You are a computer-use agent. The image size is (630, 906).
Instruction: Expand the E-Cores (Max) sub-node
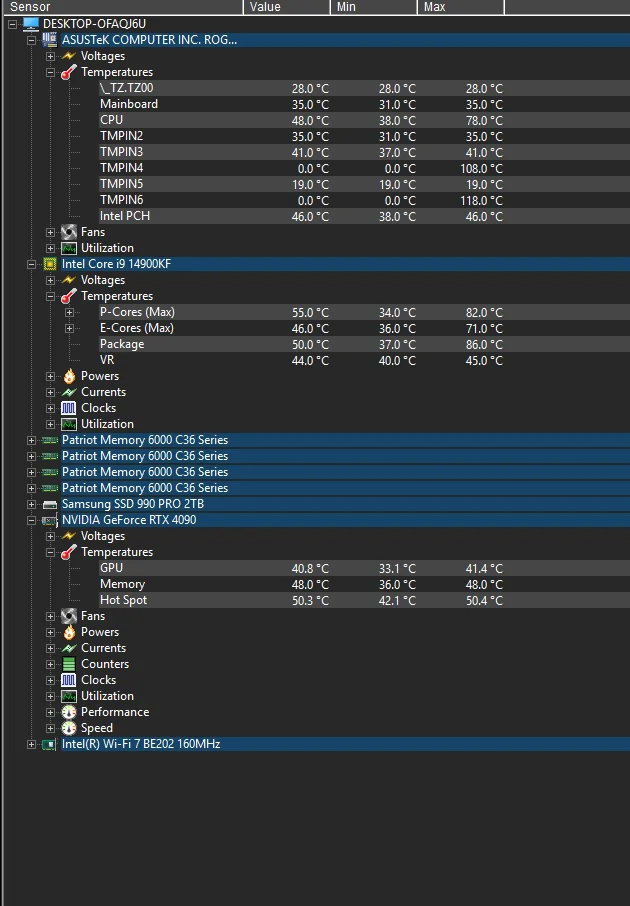point(69,329)
